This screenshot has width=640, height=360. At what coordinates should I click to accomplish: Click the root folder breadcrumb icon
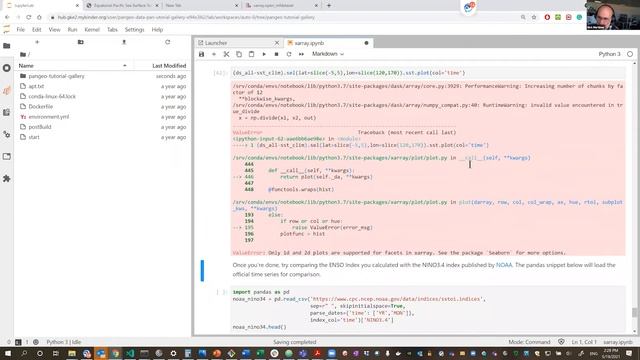(x=23, y=54)
